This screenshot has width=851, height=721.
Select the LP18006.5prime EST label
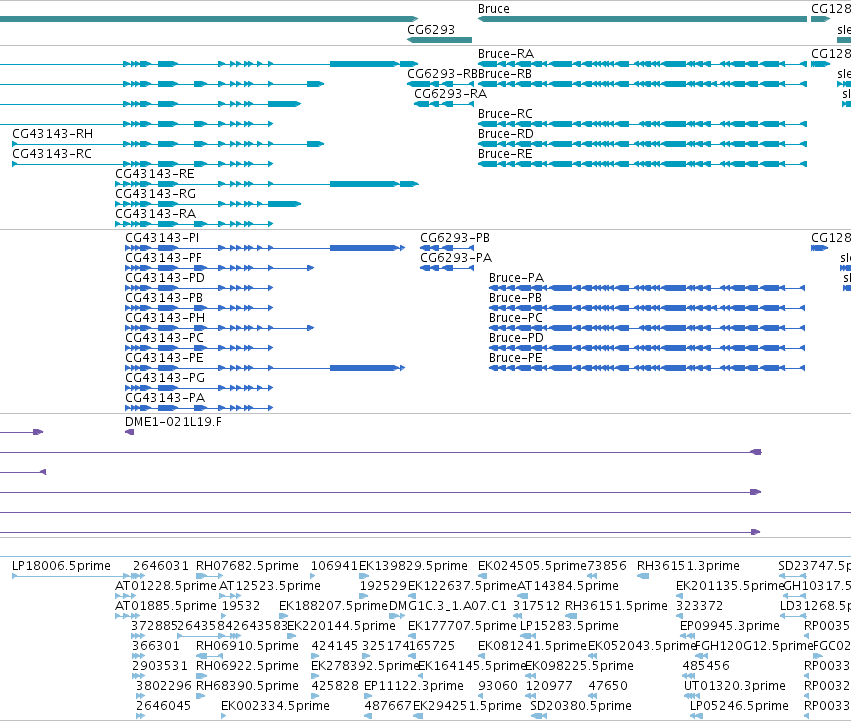(61, 566)
